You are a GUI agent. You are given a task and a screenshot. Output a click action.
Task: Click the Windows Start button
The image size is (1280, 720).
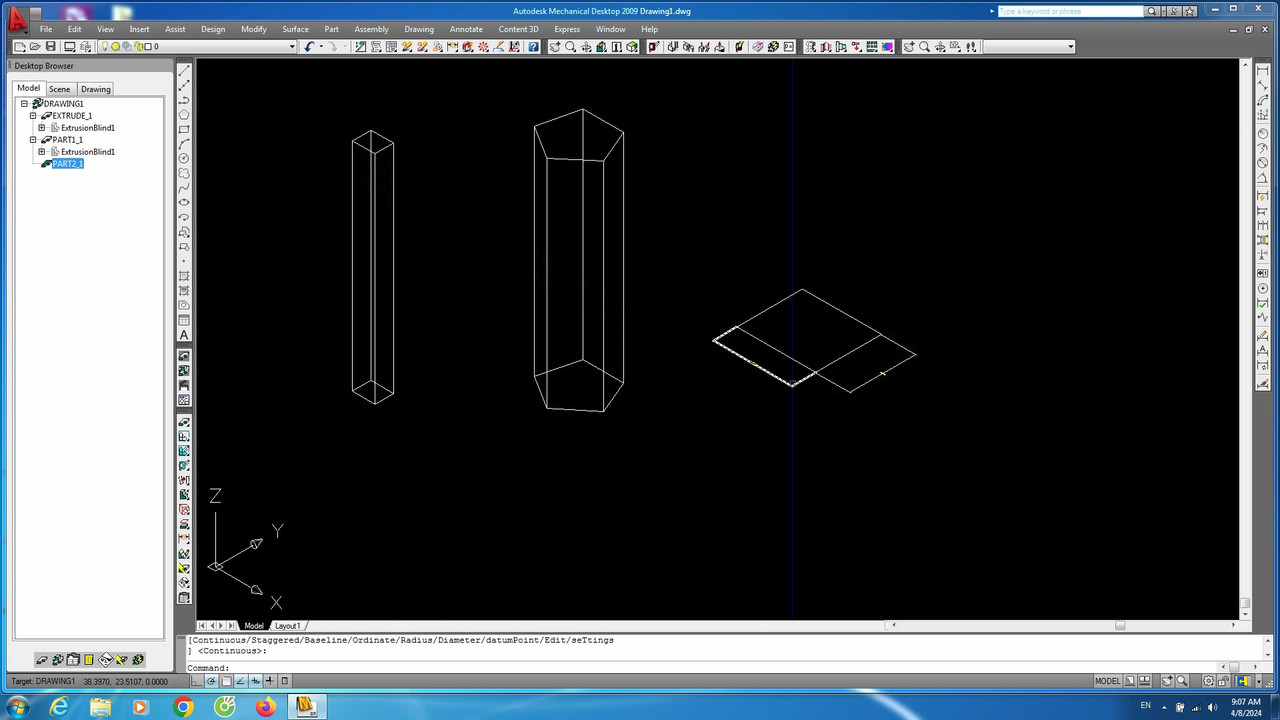17,707
